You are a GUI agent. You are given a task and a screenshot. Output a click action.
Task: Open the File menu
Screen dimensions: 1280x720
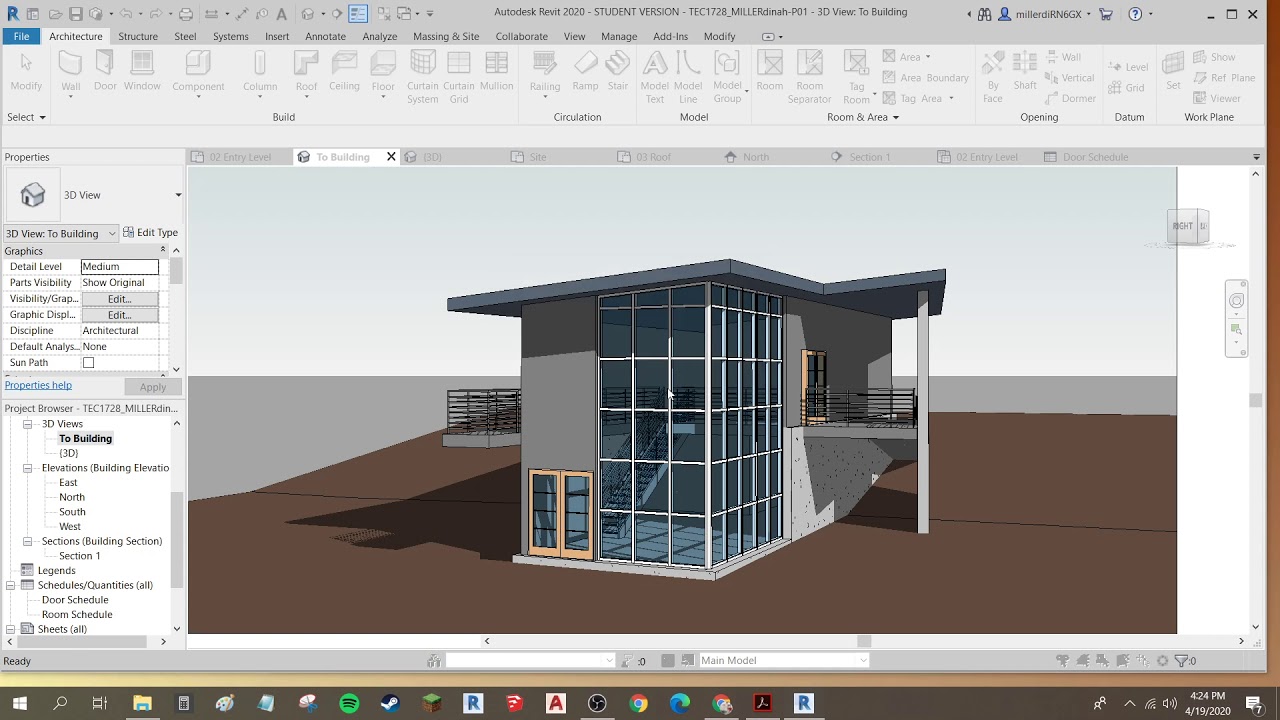tap(21, 36)
